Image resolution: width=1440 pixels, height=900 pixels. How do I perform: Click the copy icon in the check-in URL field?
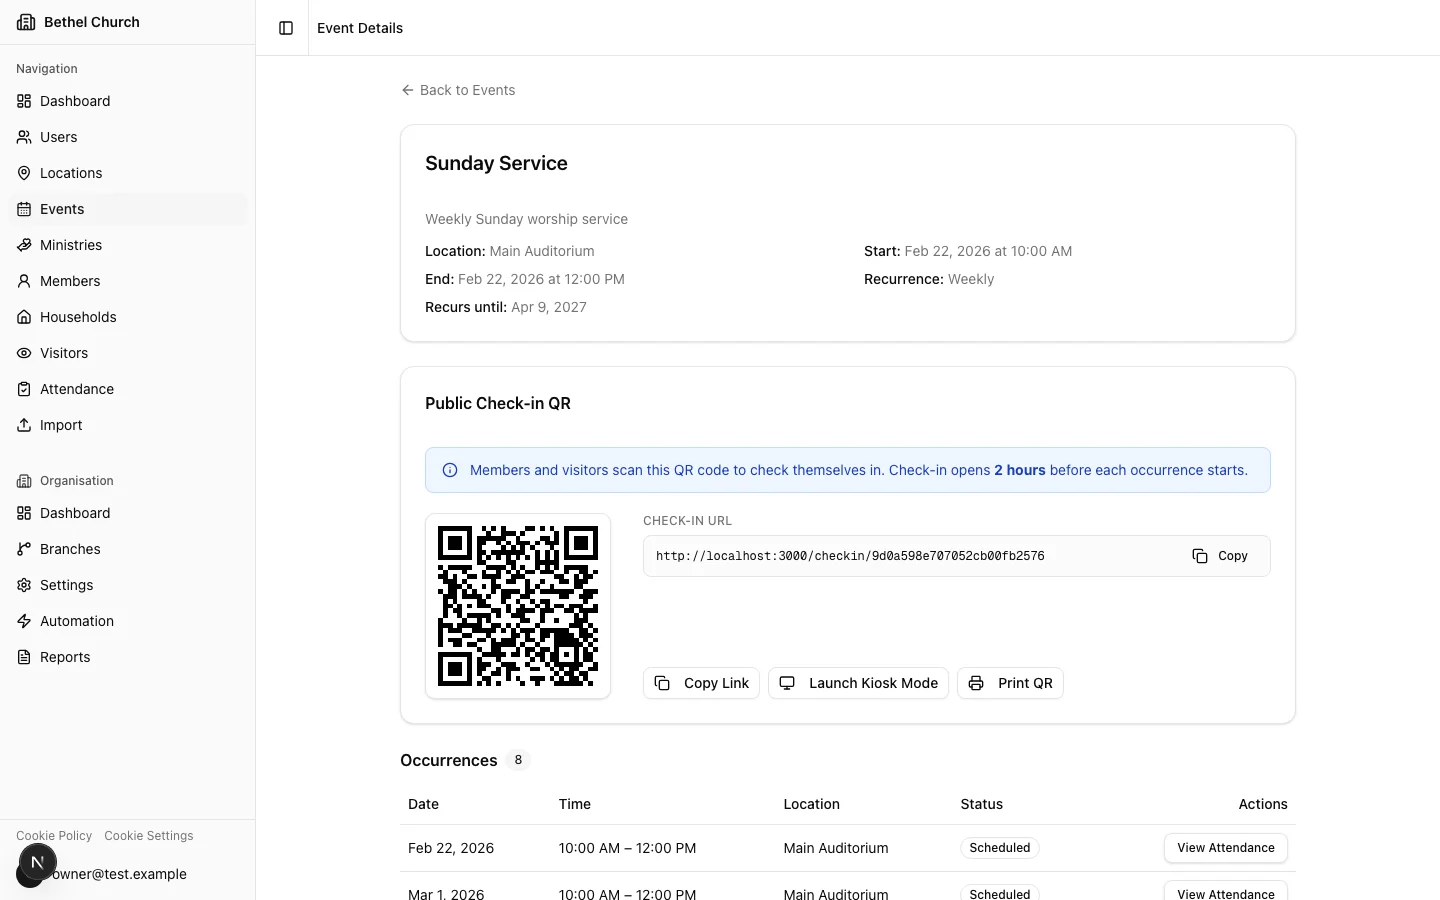pos(1200,556)
